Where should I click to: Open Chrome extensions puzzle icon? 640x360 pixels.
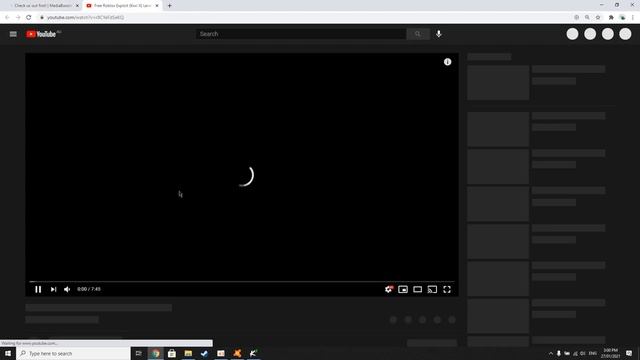pyautogui.click(x=611, y=17)
